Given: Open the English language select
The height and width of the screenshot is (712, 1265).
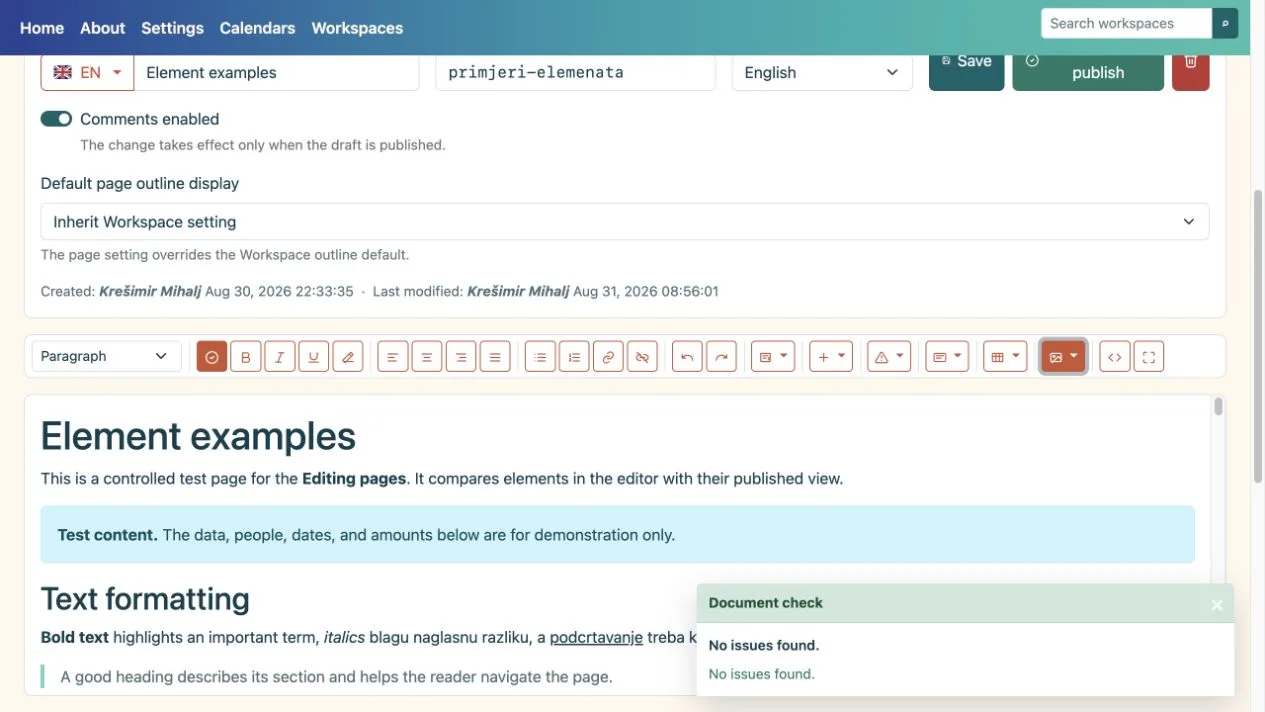Looking at the screenshot, I should tap(822, 72).
